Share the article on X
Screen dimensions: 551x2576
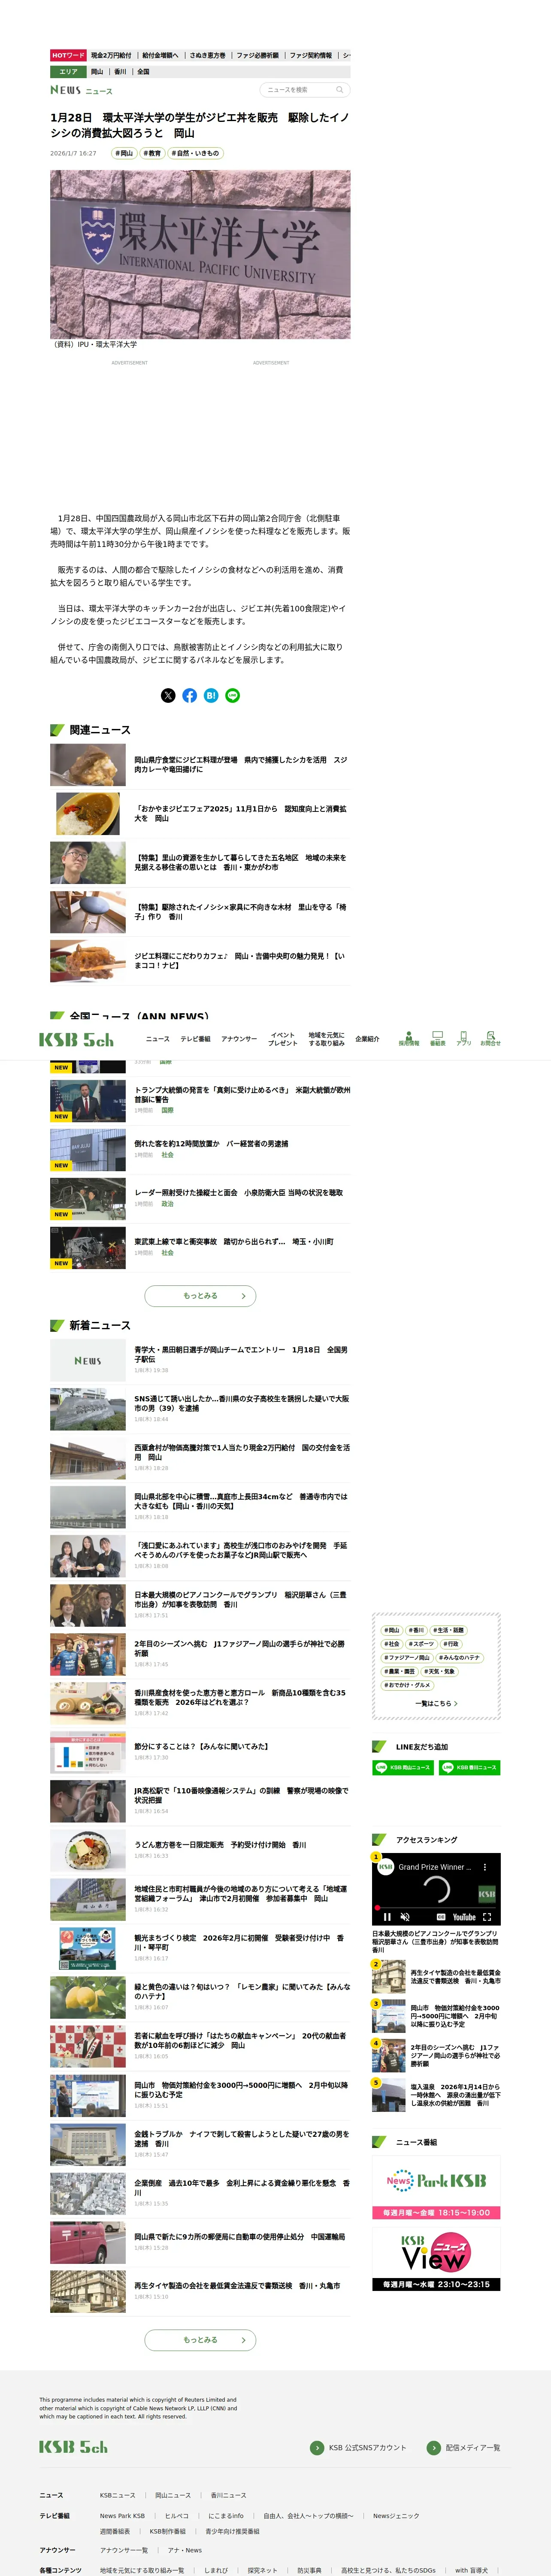(168, 695)
